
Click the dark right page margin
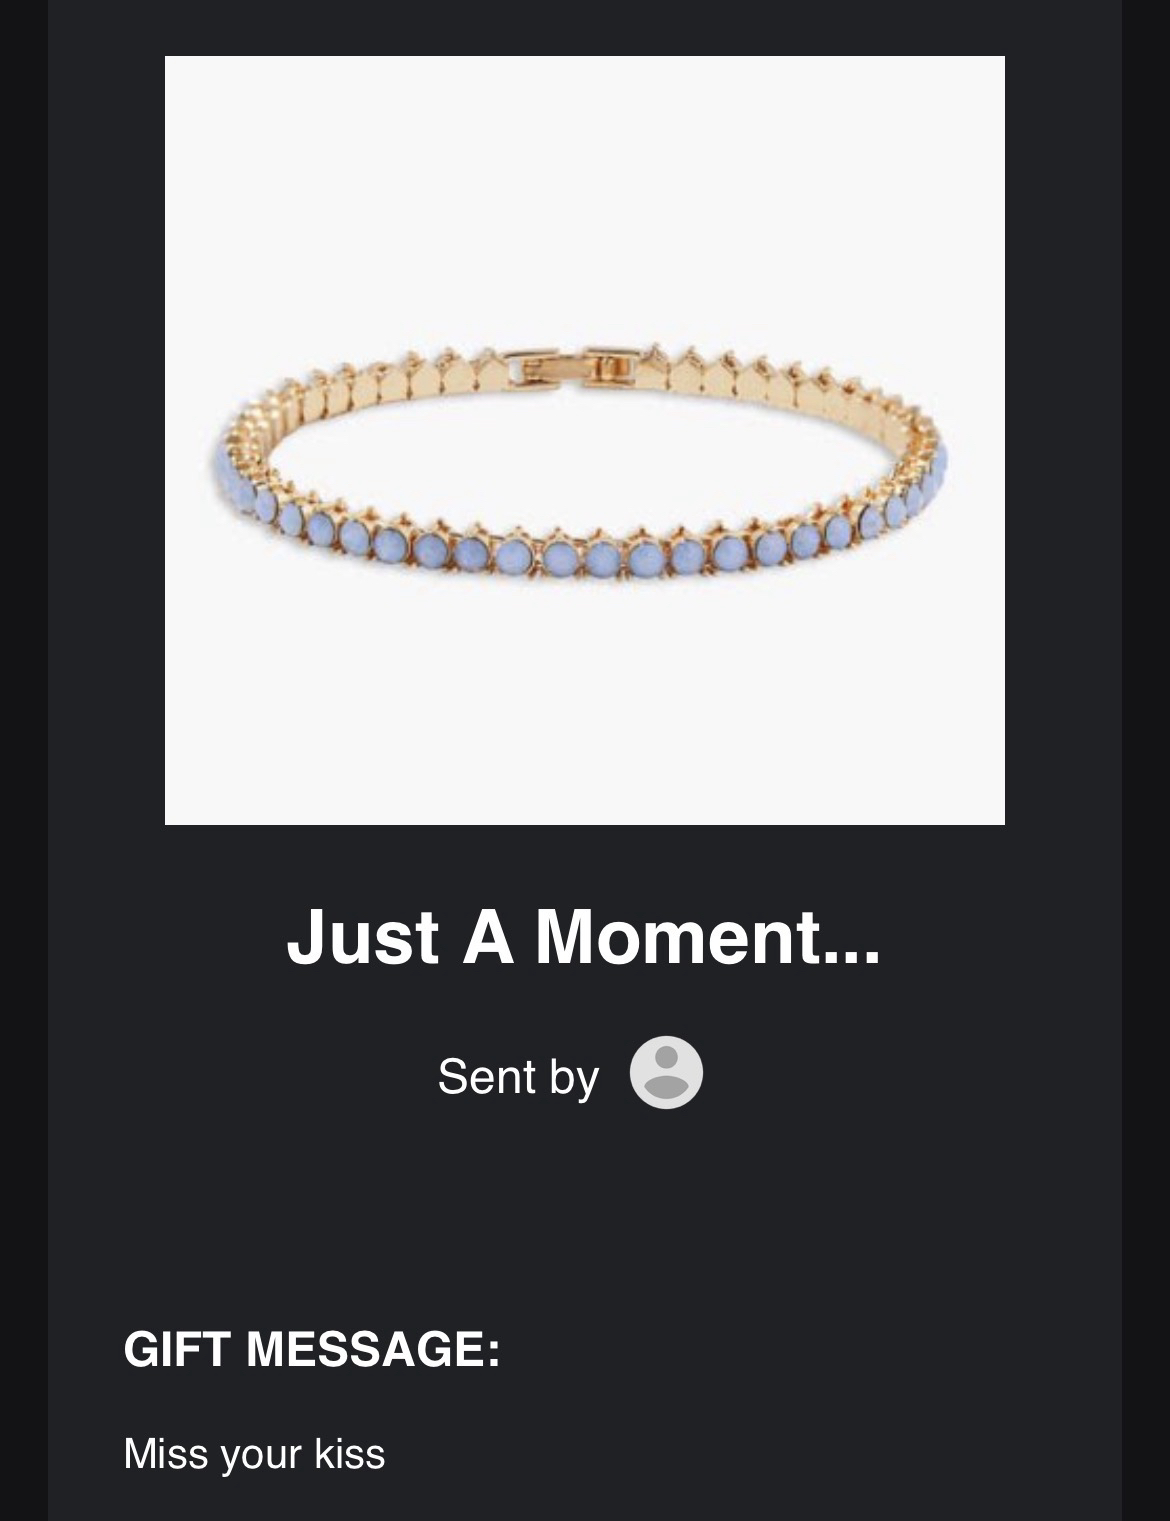tap(1146, 760)
